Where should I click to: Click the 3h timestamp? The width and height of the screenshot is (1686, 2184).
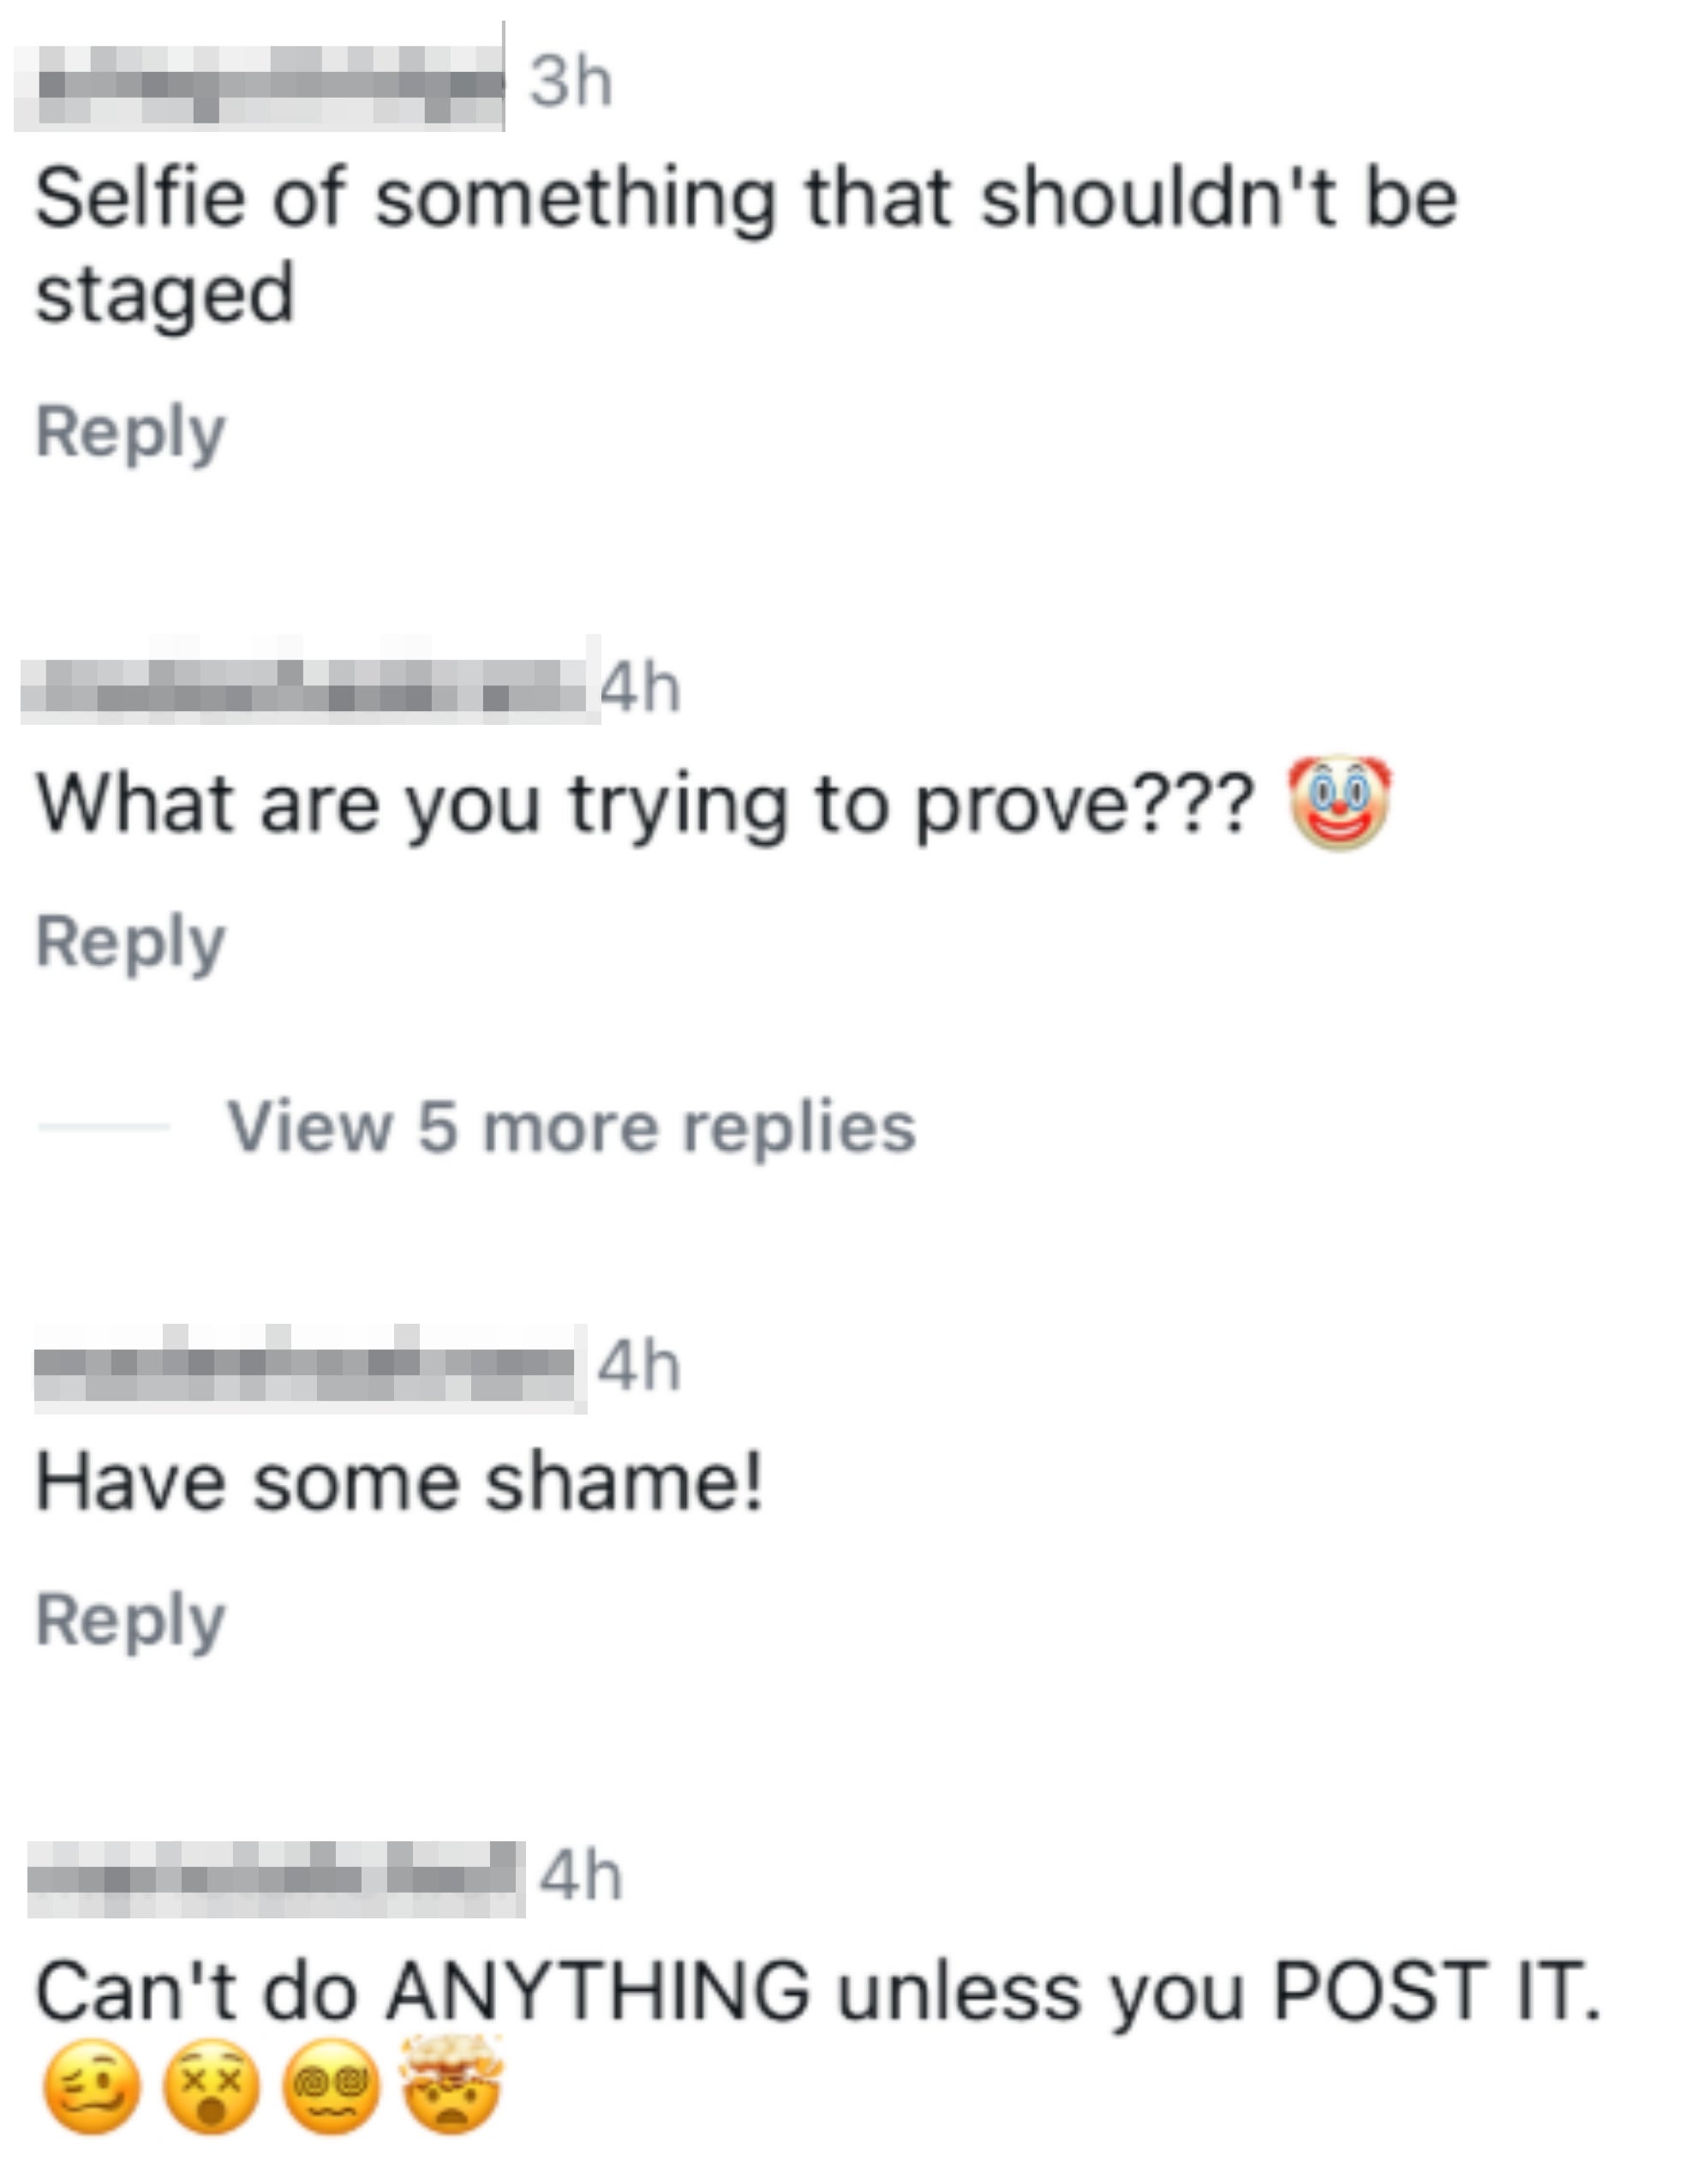click(570, 81)
